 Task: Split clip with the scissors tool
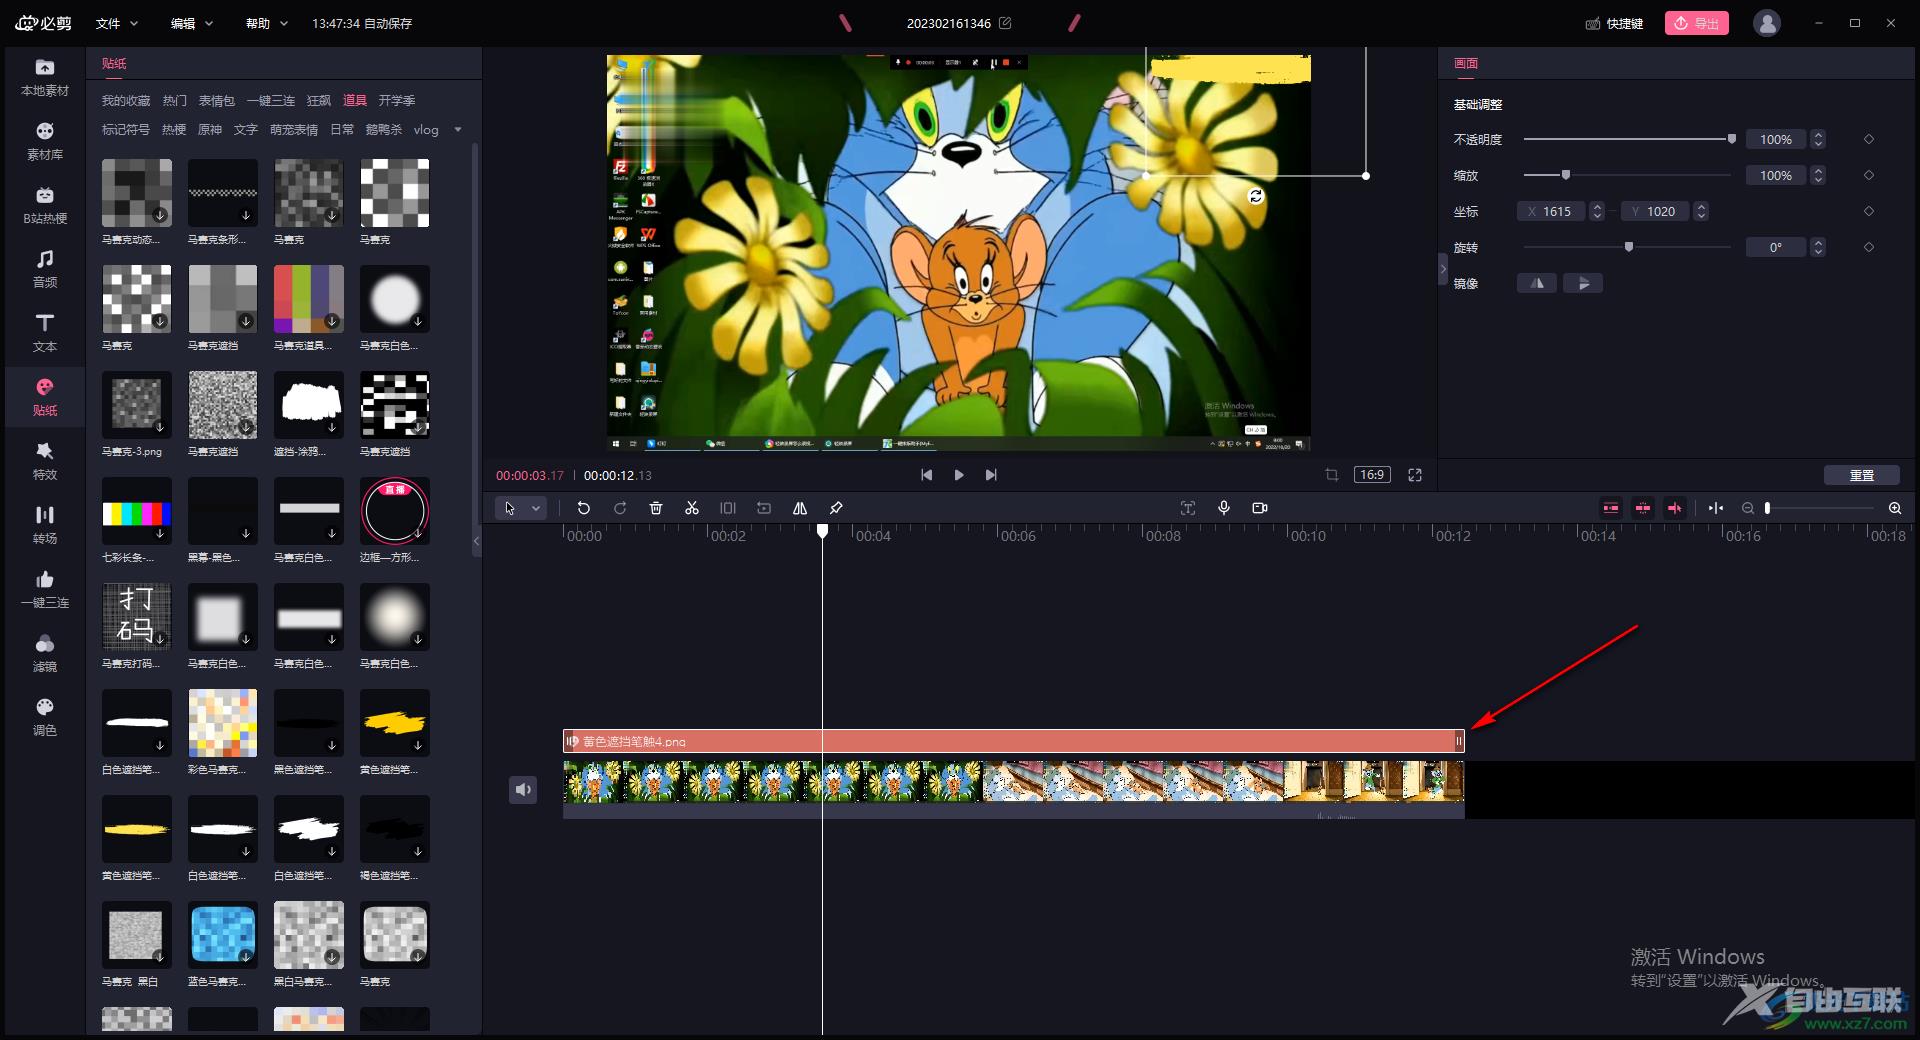click(692, 508)
